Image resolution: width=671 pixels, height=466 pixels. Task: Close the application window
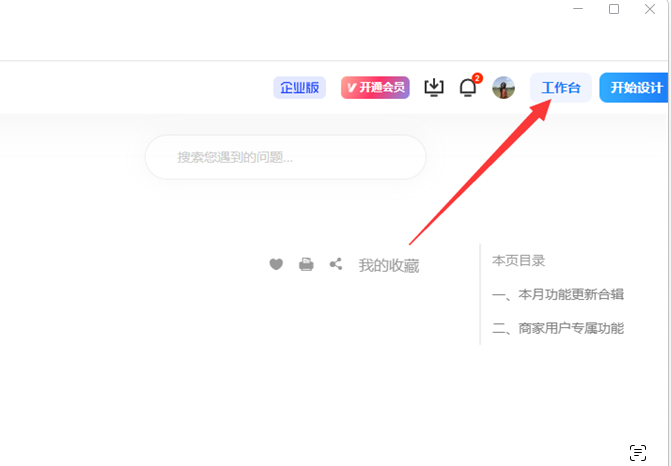point(650,9)
